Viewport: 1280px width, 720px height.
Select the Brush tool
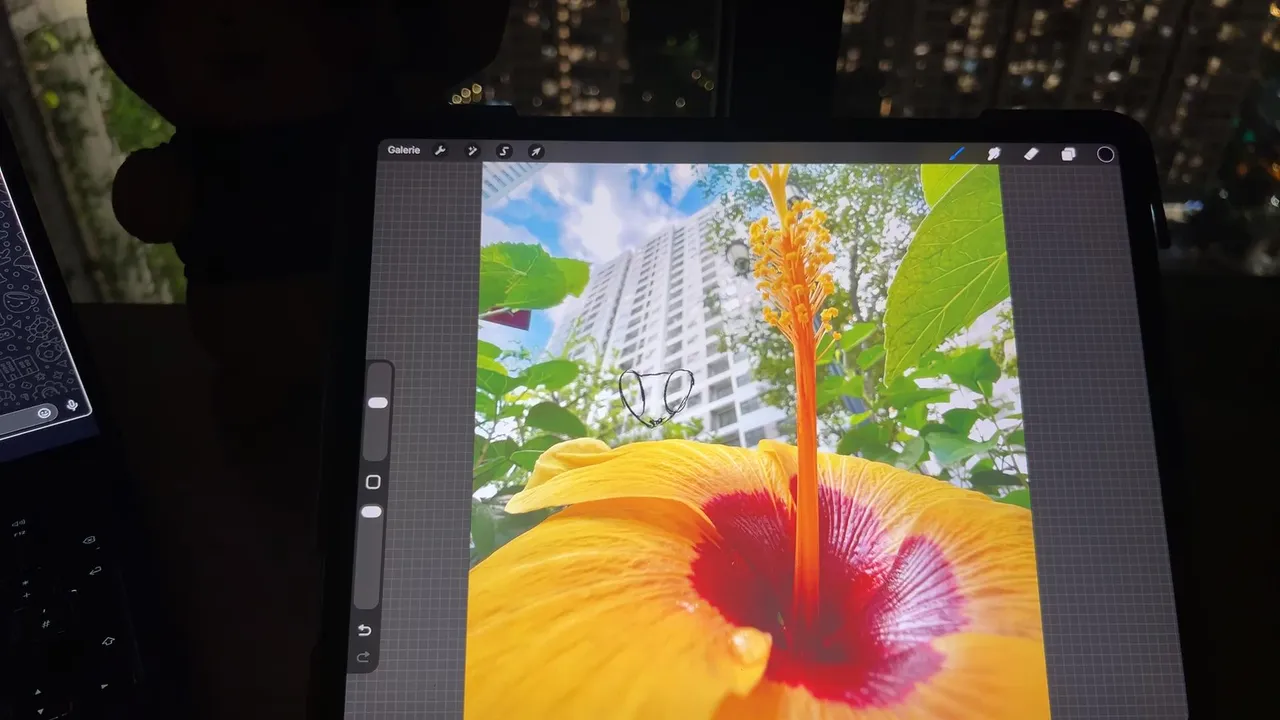point(956,154)
